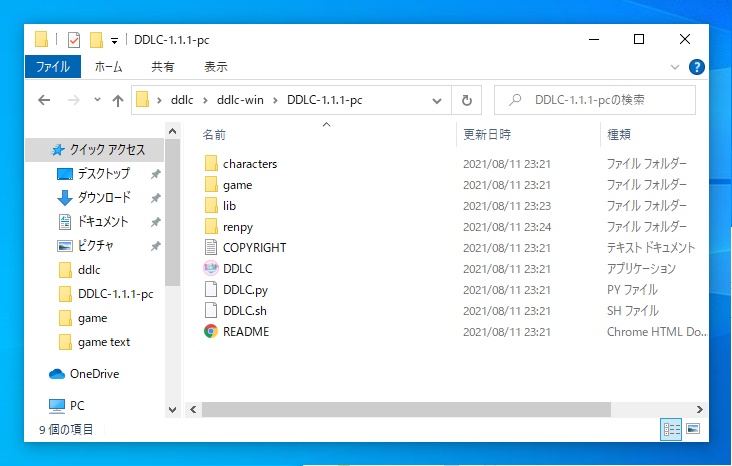This screenshot has height=466, width=732.
Task: Click the navigation pane scroll down arrow
Action: 172,410
